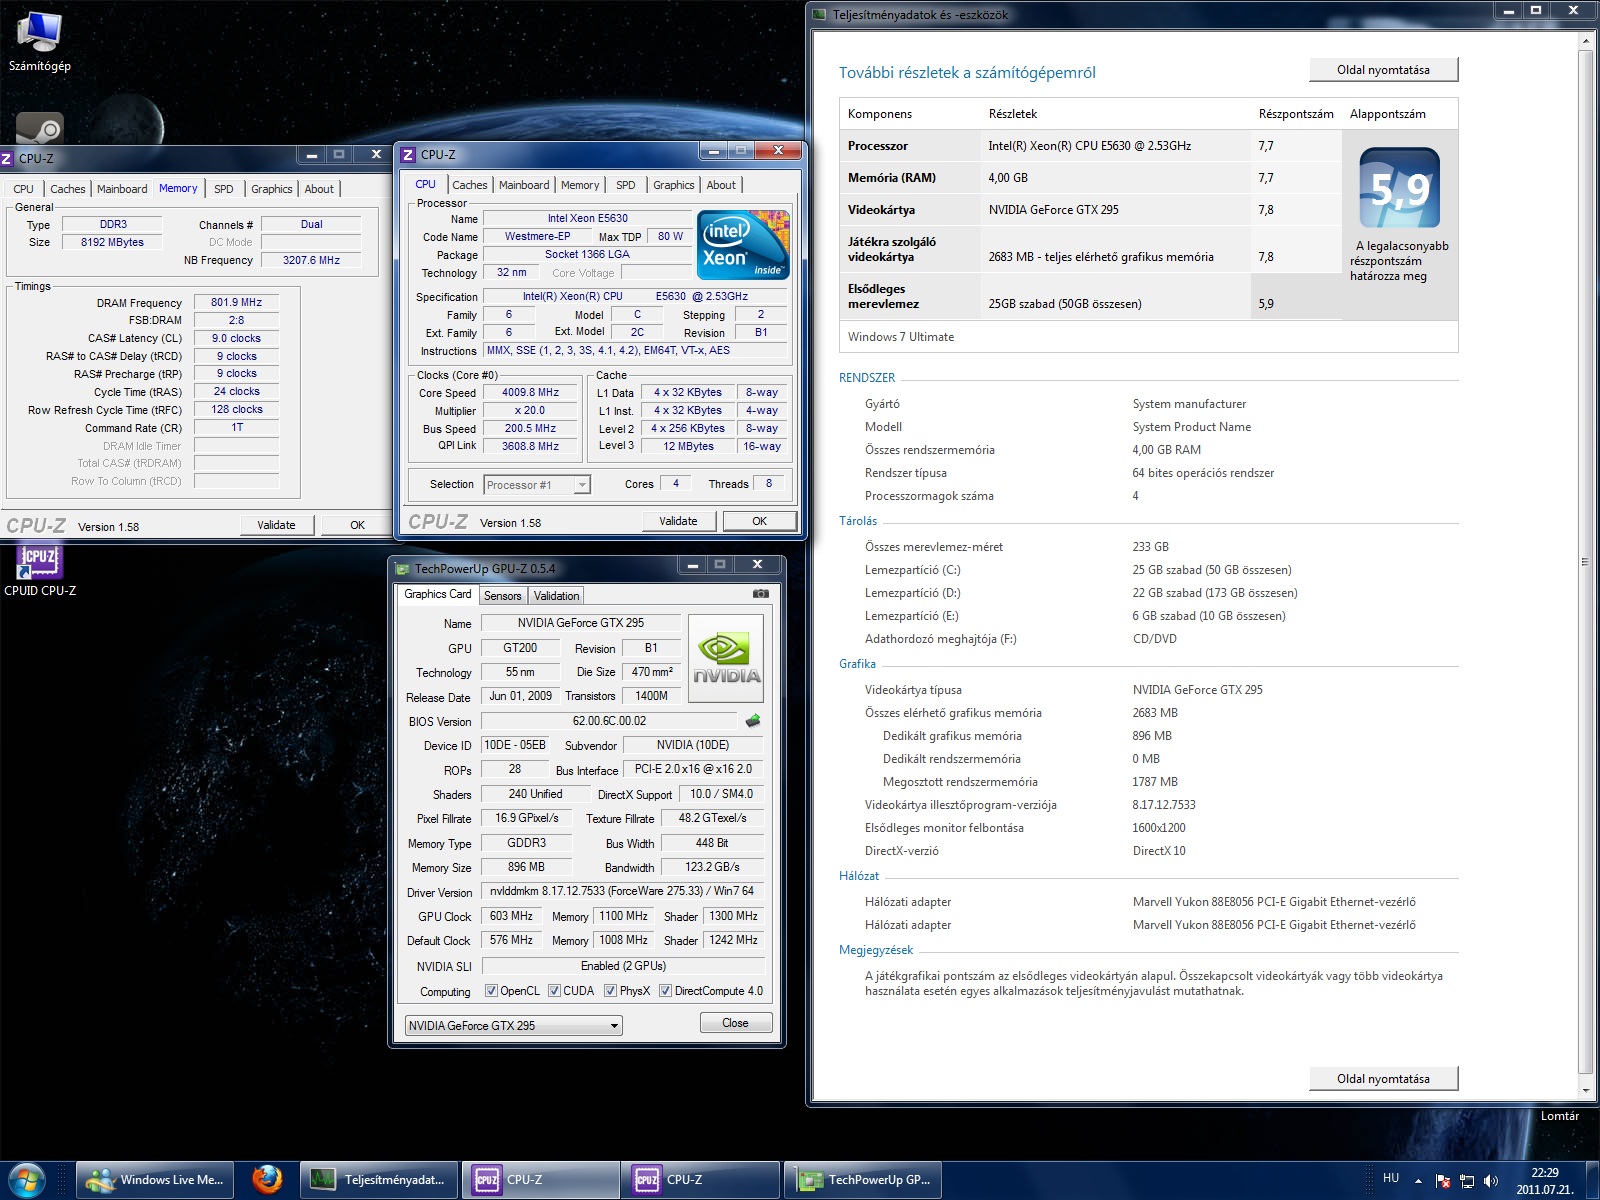The height and width of the screenshot is (1200, 1600).
Task: Open the GPU selection dropdown in GPU-Z
Action: tap(513, 1025)
